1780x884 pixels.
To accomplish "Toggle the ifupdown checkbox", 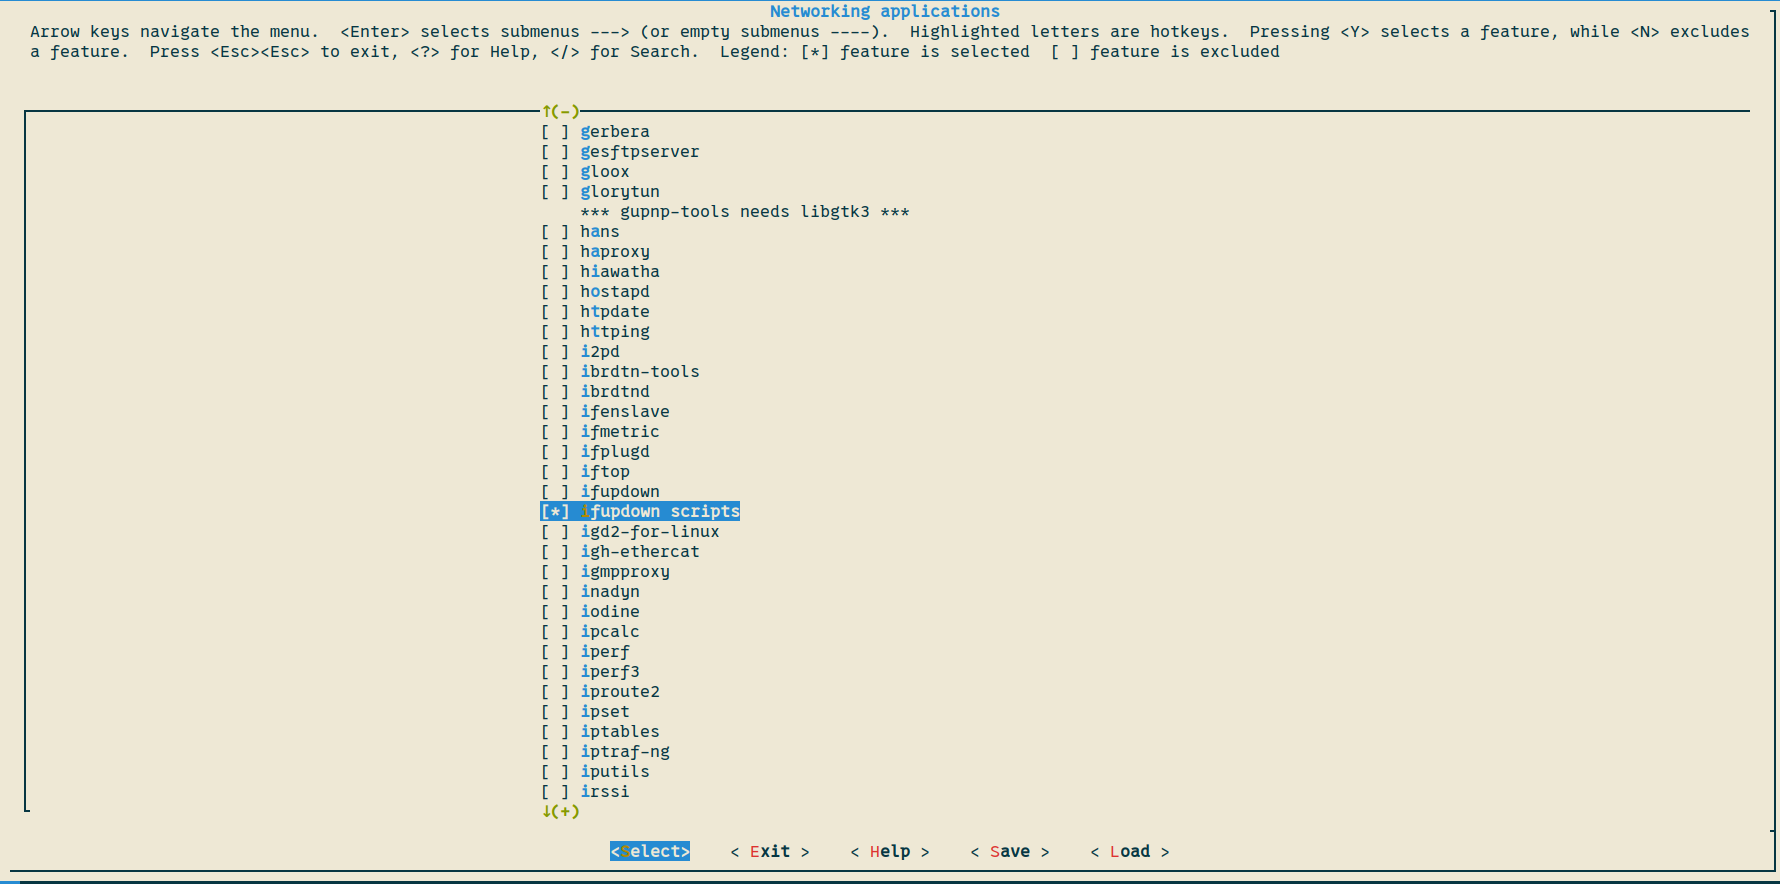I will tap(555, 492).
